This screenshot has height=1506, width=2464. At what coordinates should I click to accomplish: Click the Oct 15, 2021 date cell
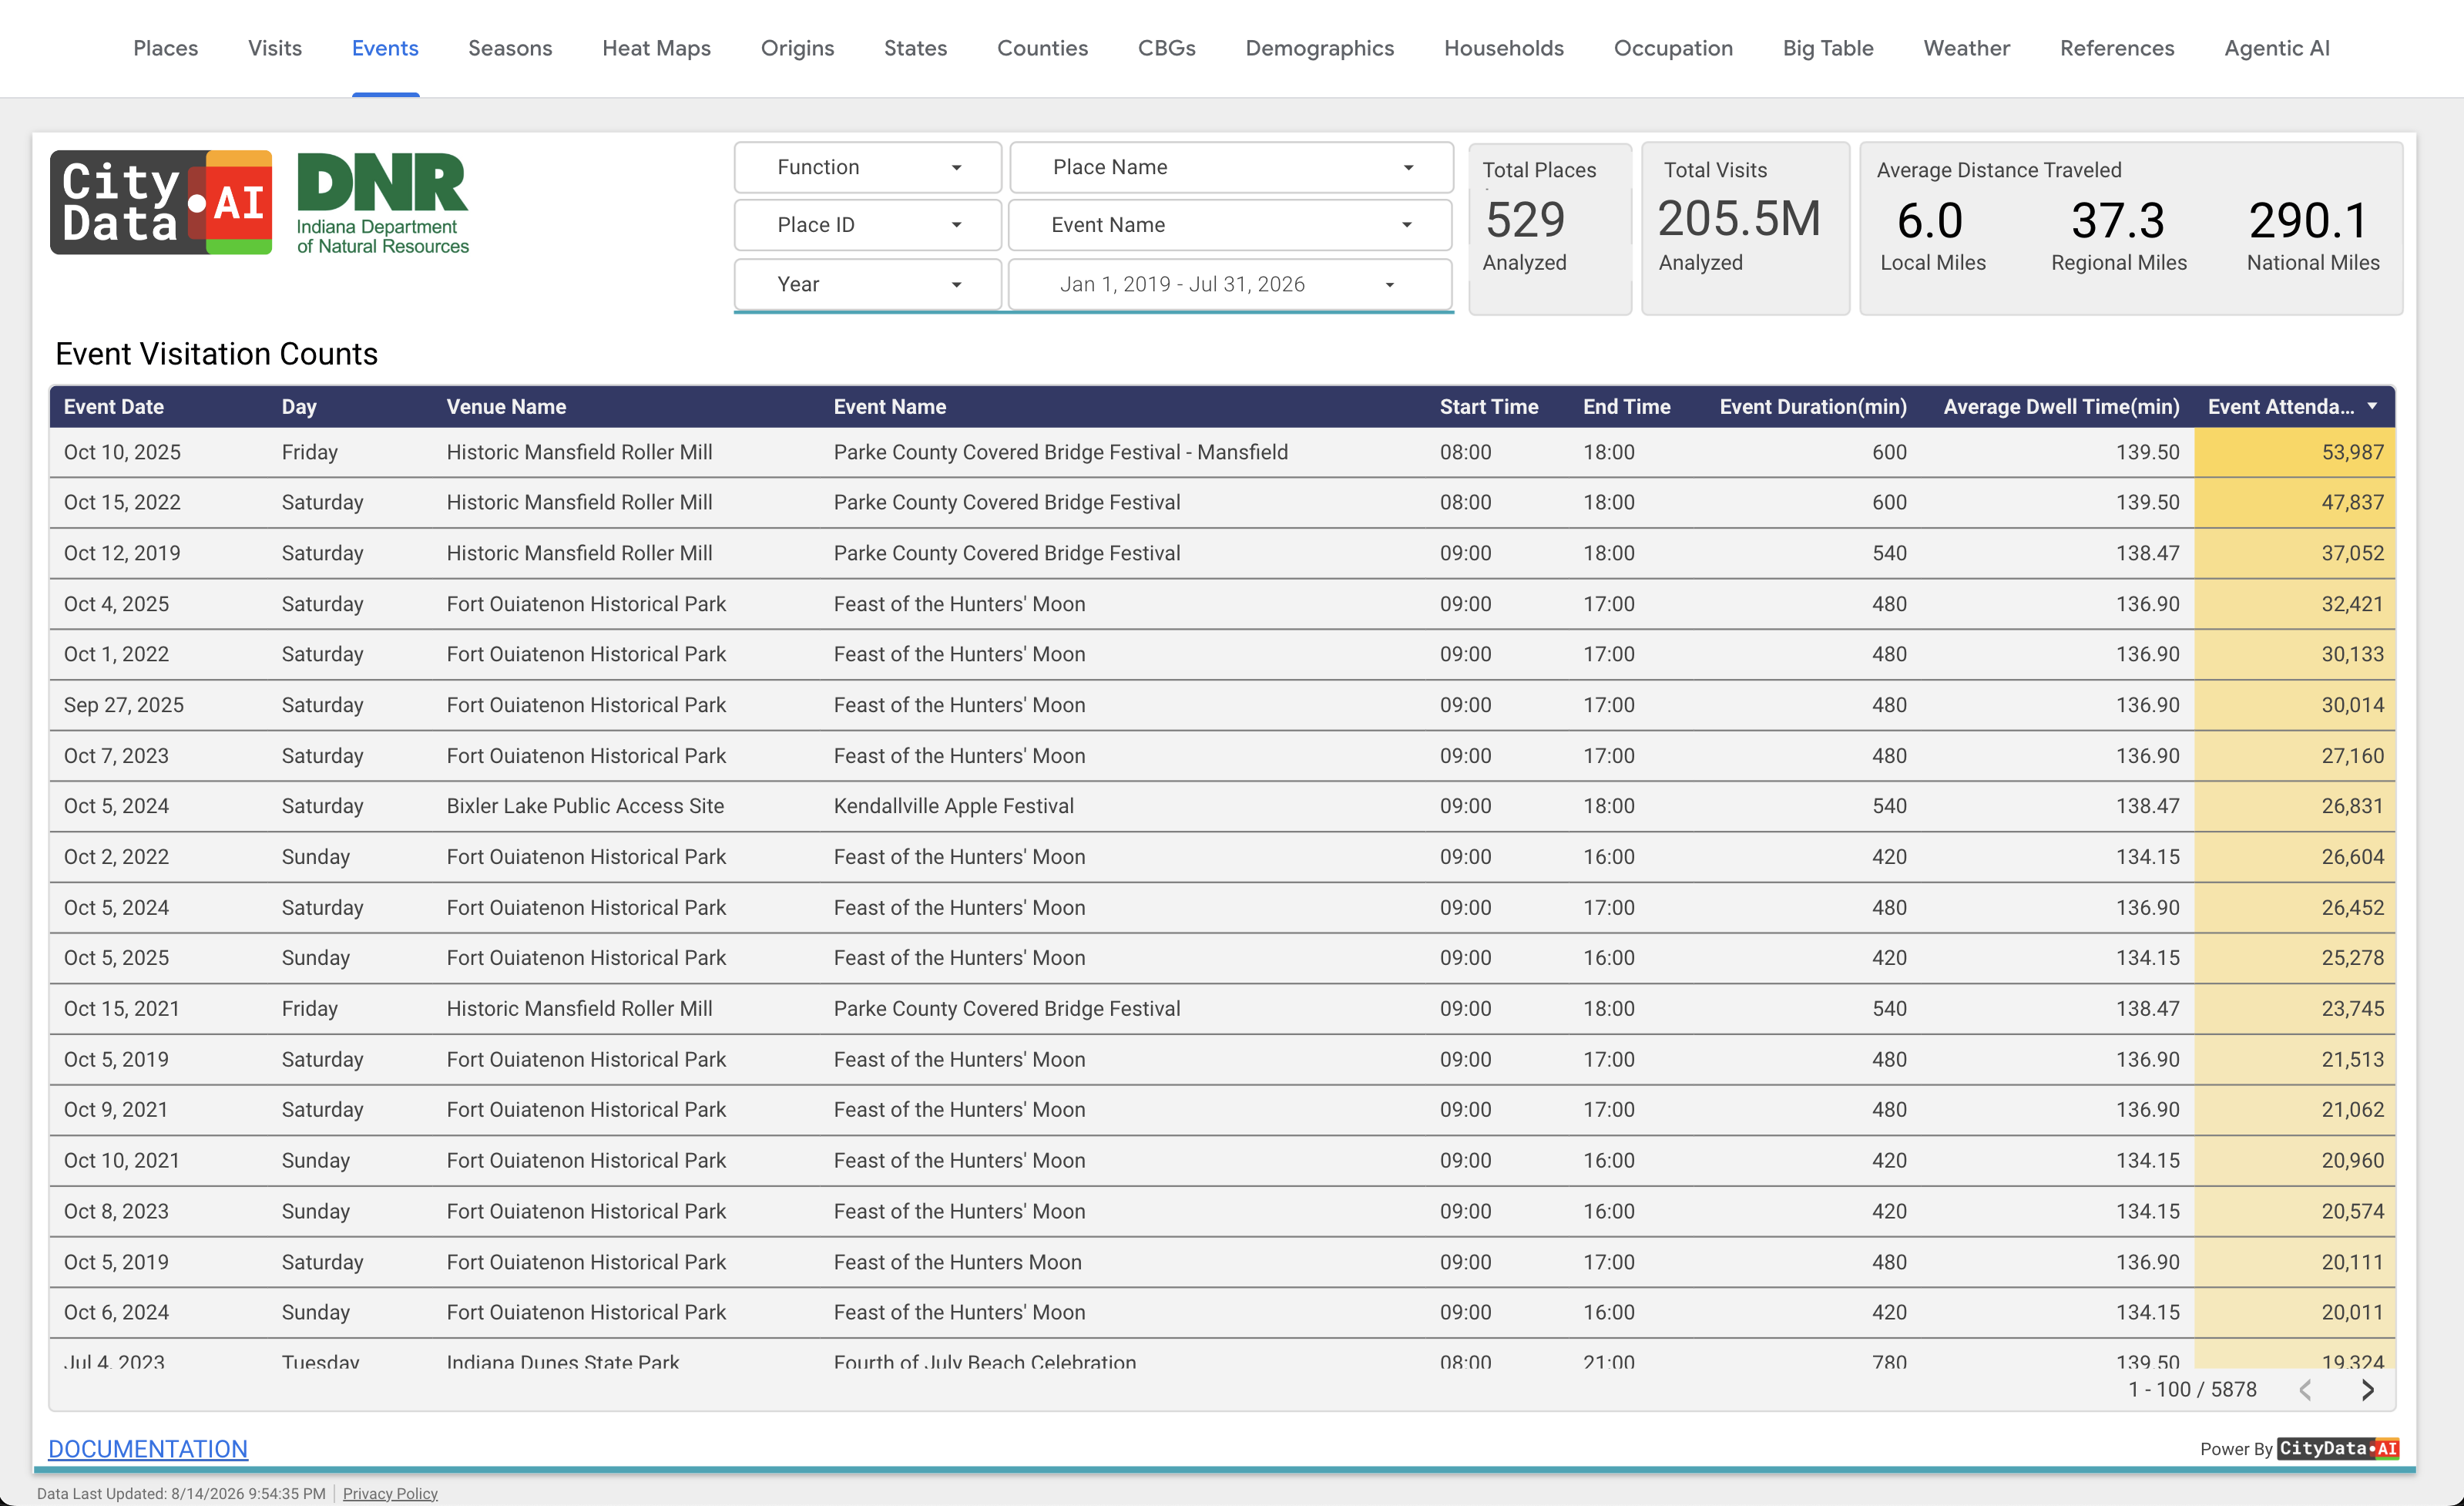pyautogui.click(x=122, y=1008)
